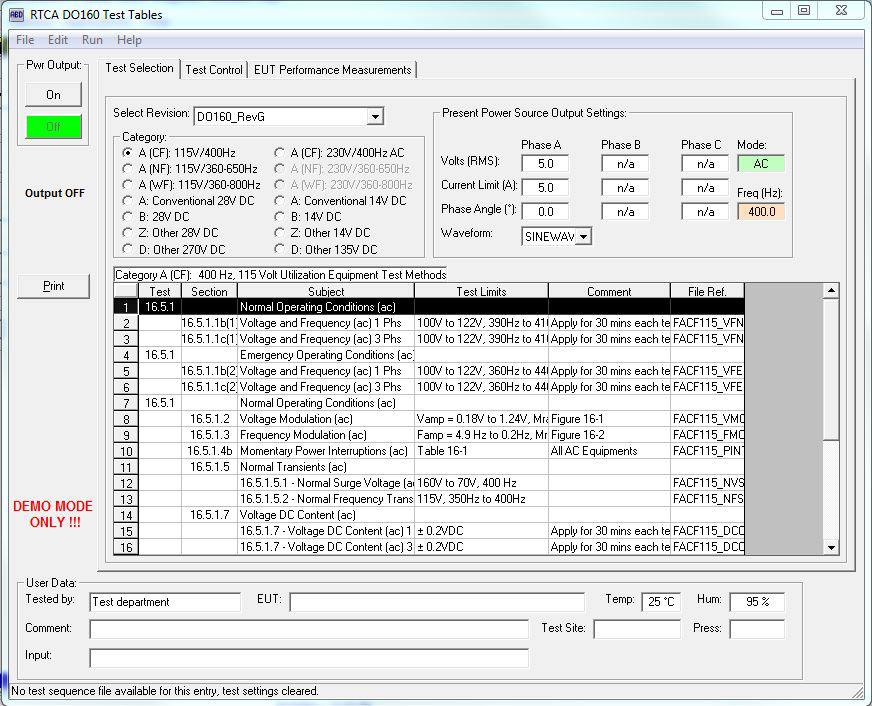Select category A (NF): 115V/360-650Hz
The image size is (872, 706).
click(128, 169)
